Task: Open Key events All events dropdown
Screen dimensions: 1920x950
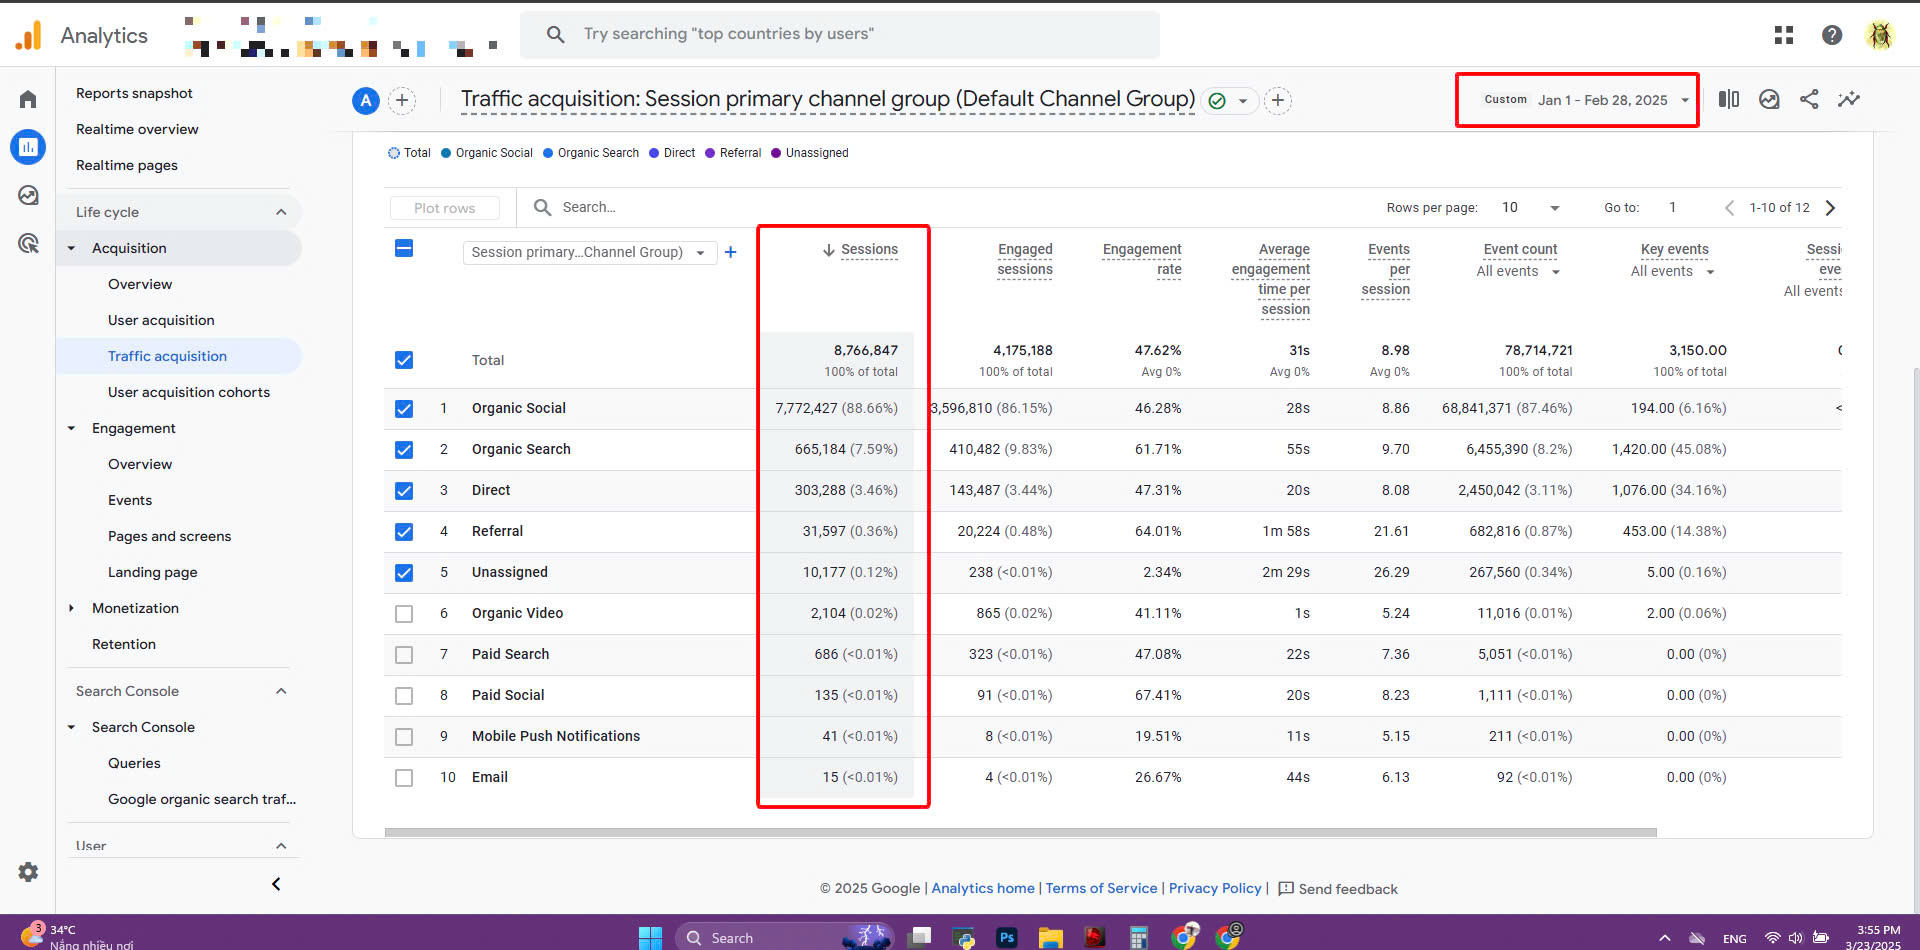Action: tap(1672, 271)
